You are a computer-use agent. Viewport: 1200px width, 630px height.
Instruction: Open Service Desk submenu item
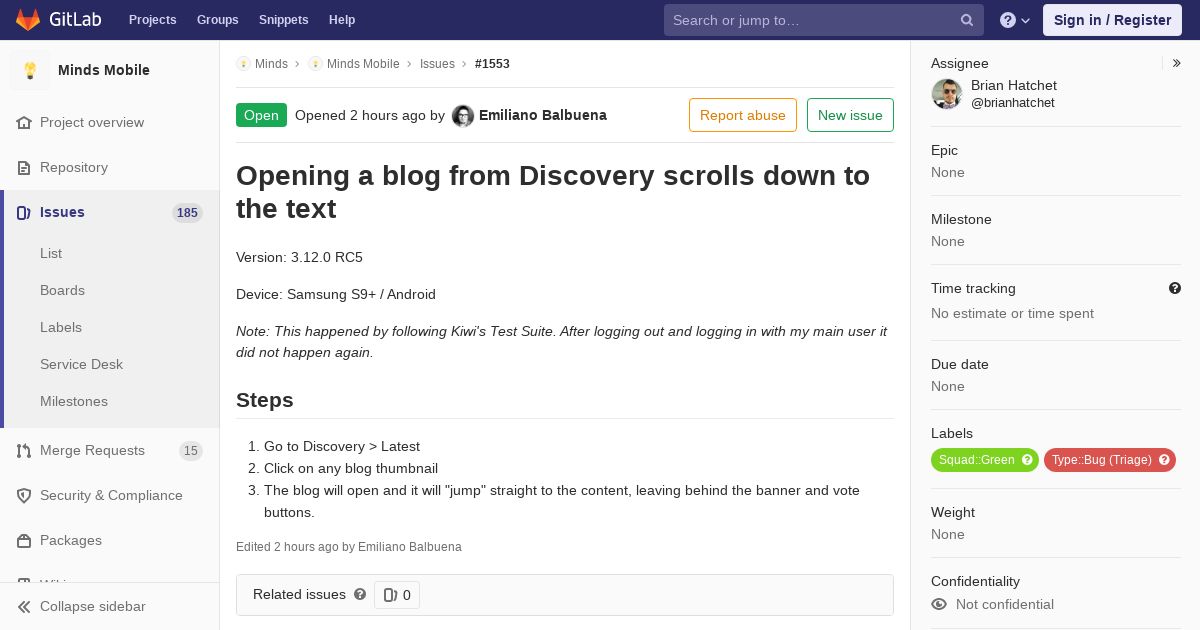tap(81, 364)
